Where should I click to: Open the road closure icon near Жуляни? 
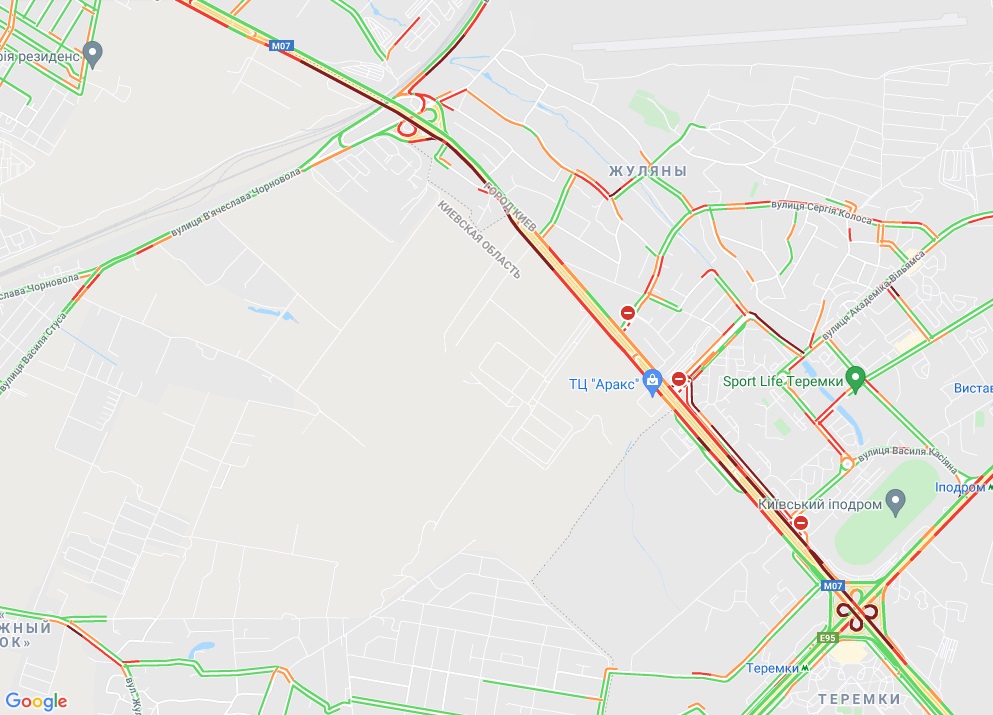[x=628, y=313]
